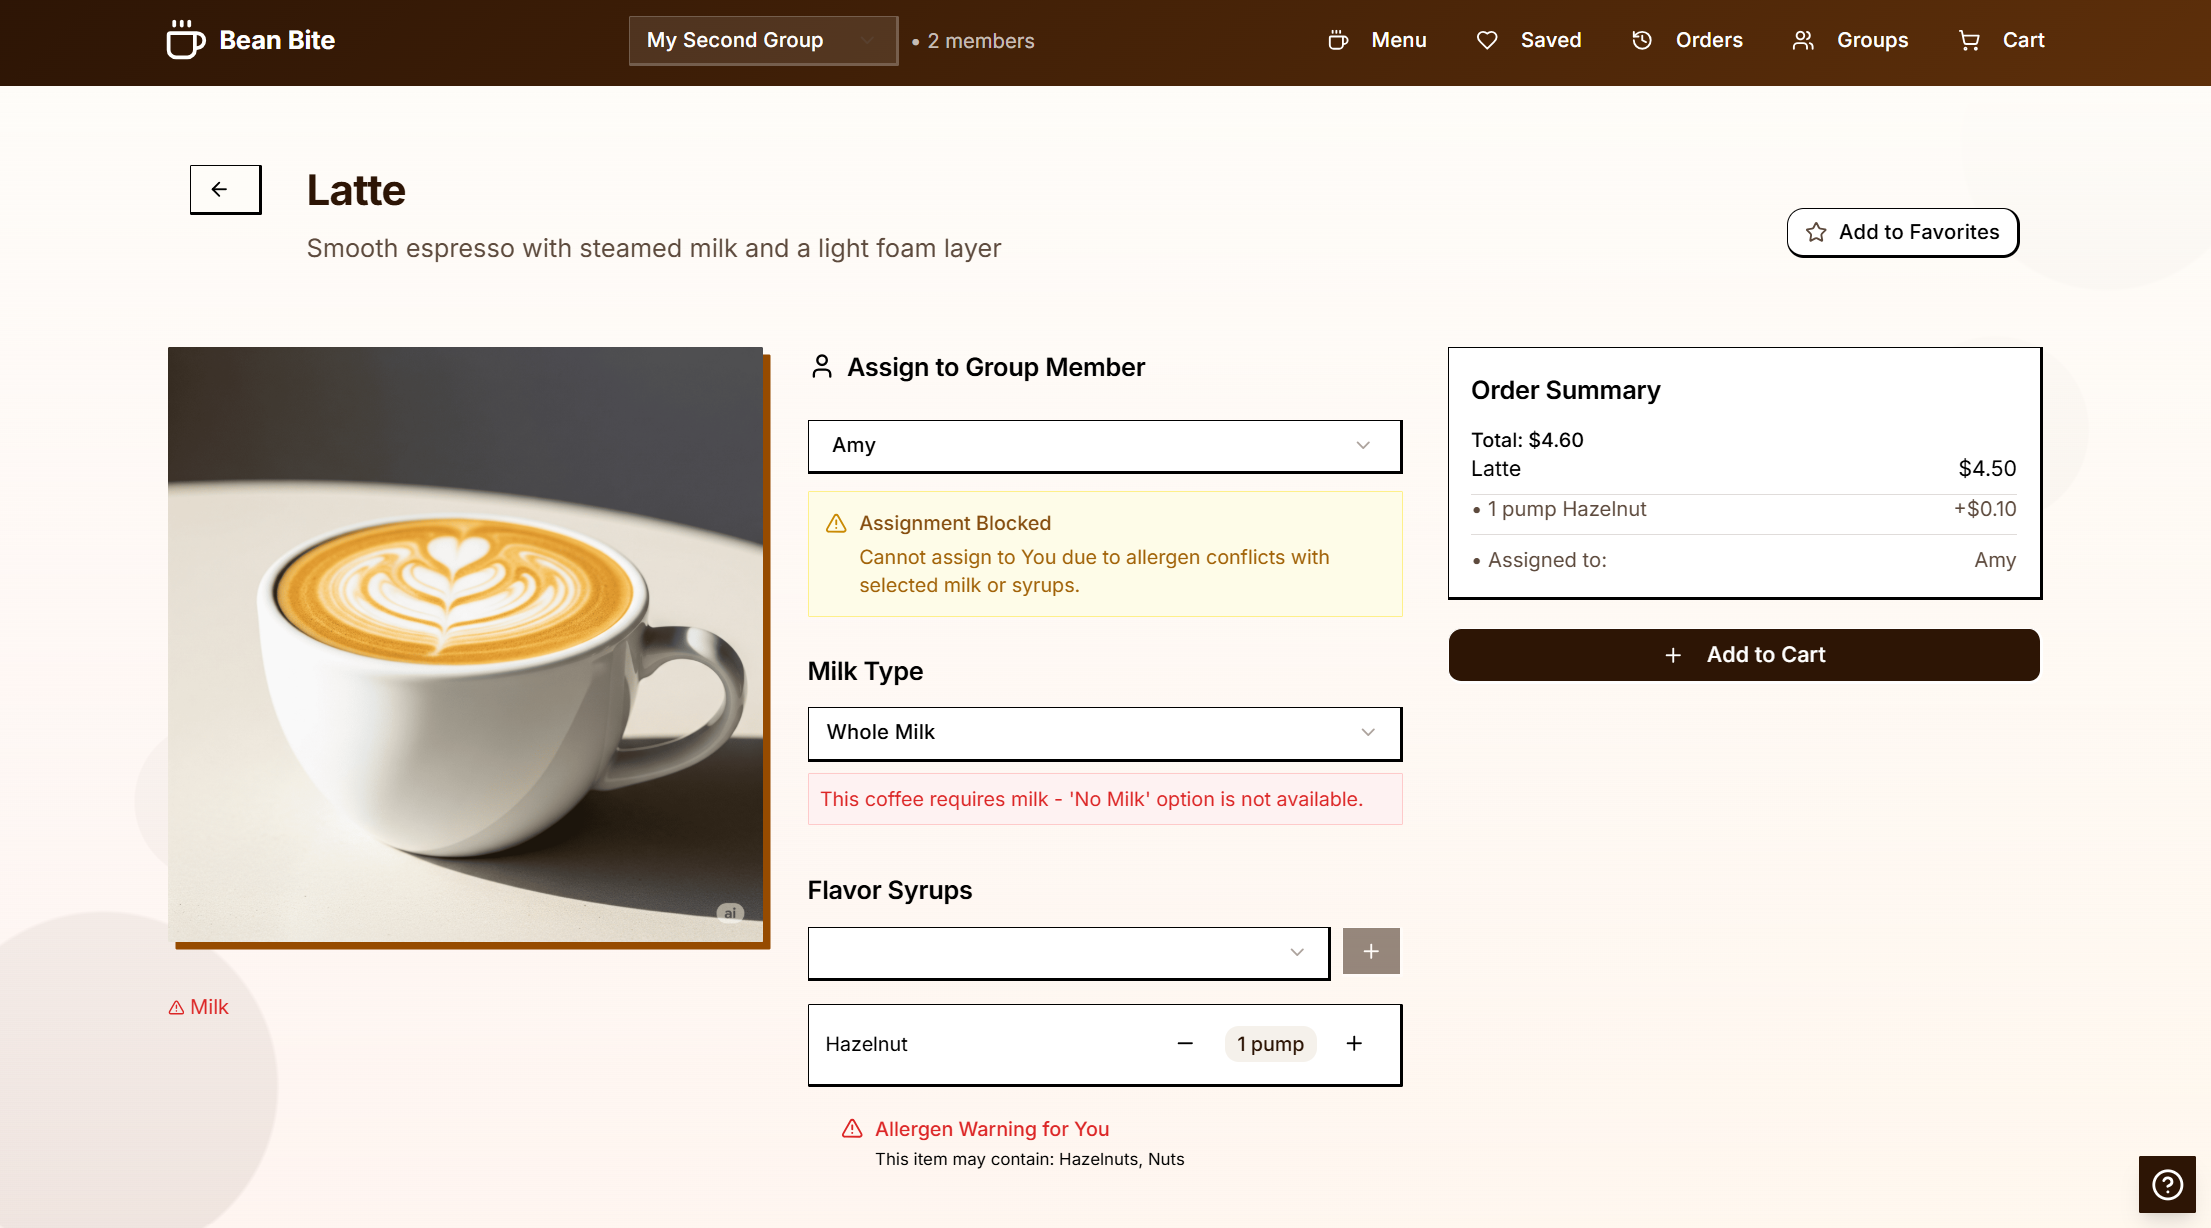2211x1228 pixels.
Task: Click the 1 pump quantity badge
Action: coord(1270,1044)
